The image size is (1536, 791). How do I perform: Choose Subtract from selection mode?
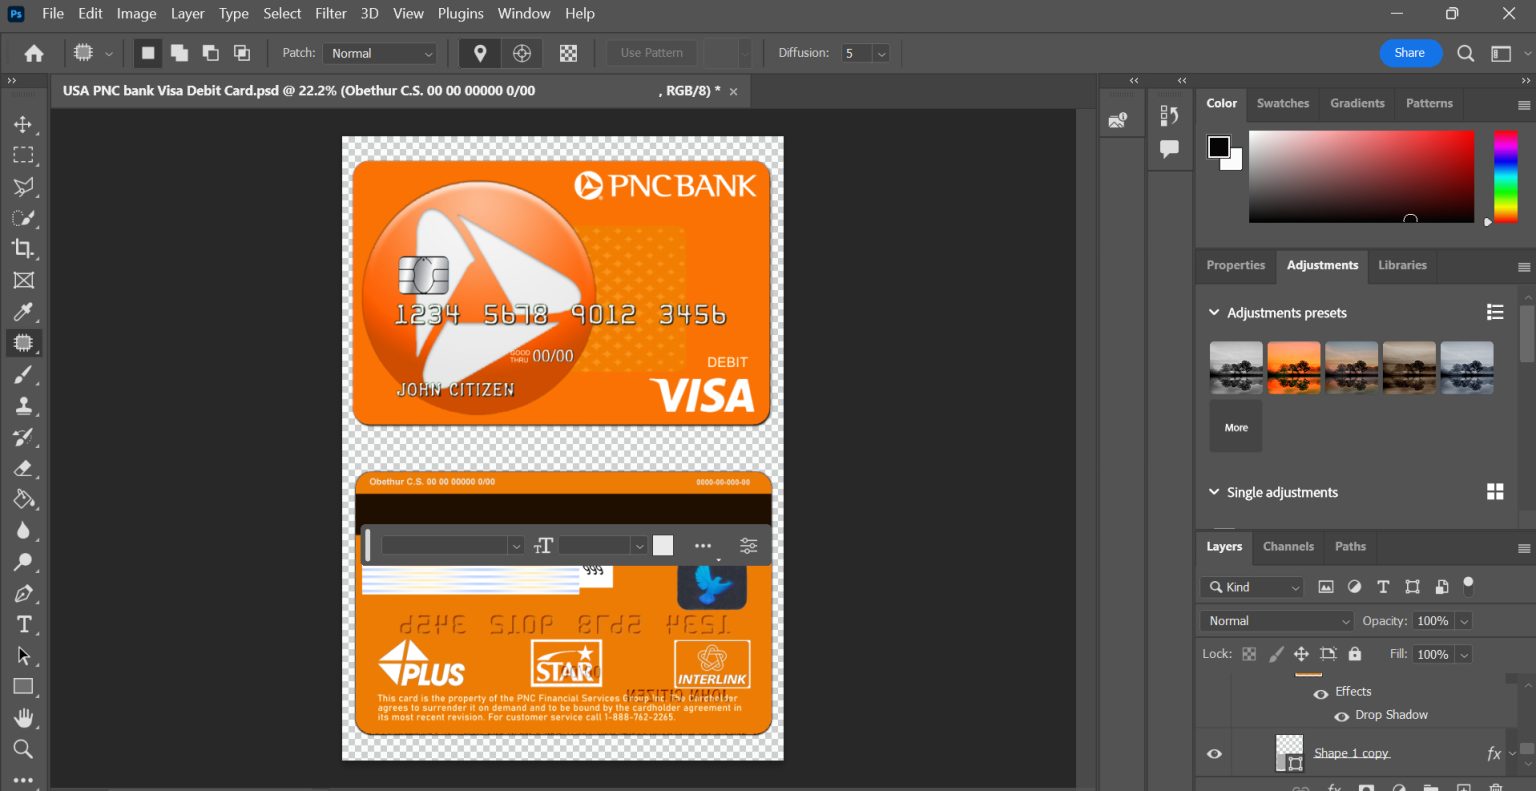click(210, 53)
